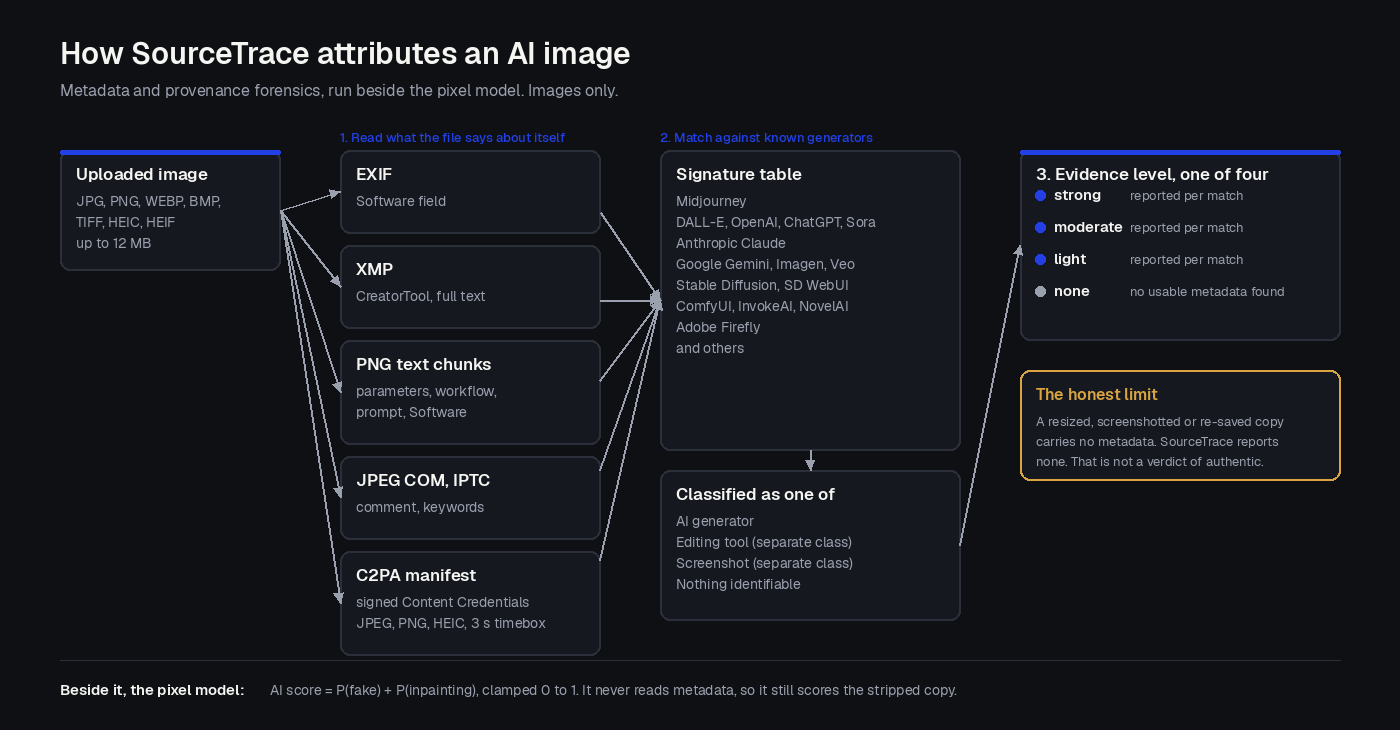Select the Classified as one of heading
This screenshot has width=1400, height=730.
coord(755,494)
